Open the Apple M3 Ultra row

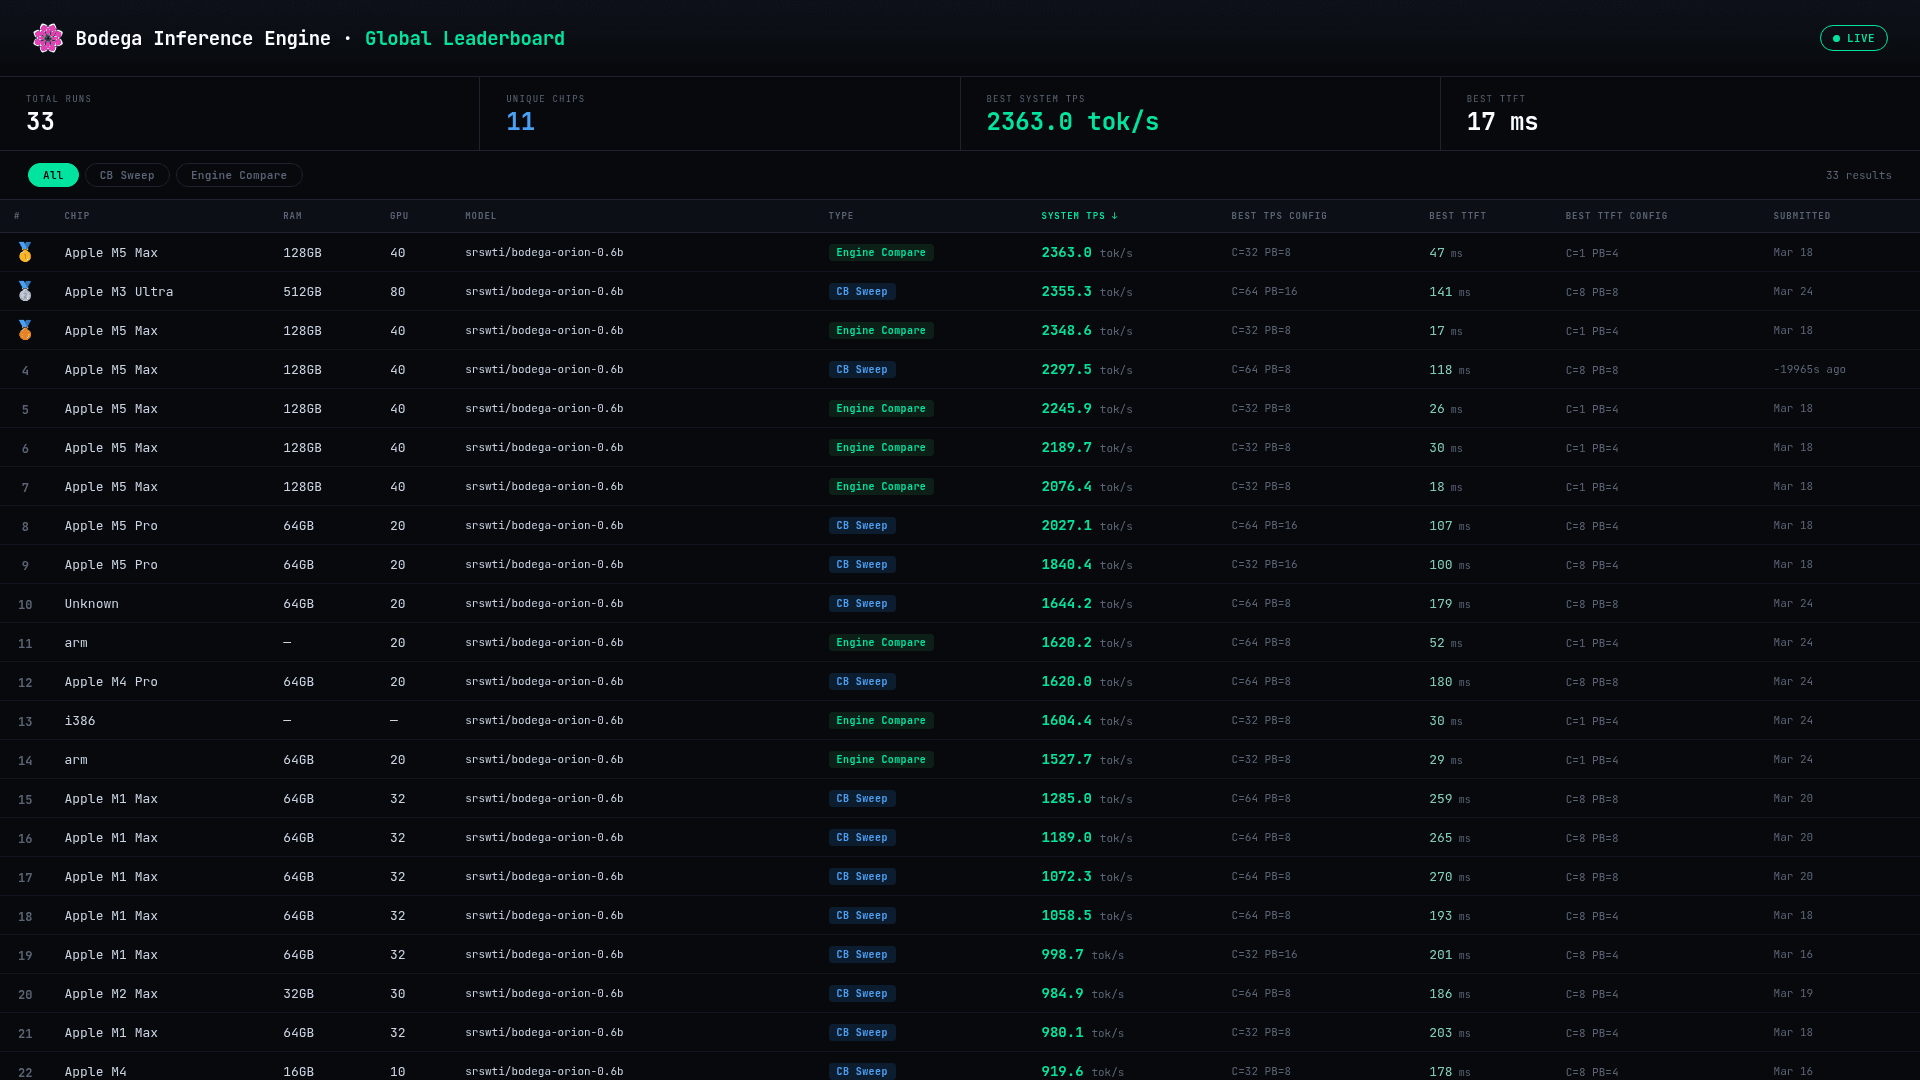(x=119, y=292)
